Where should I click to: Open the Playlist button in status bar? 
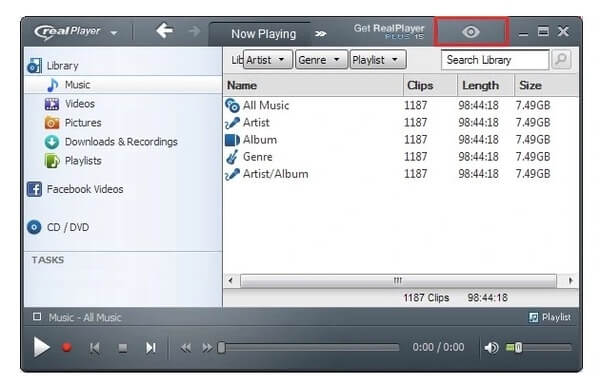pyautogui.click(x=549, y=317)
